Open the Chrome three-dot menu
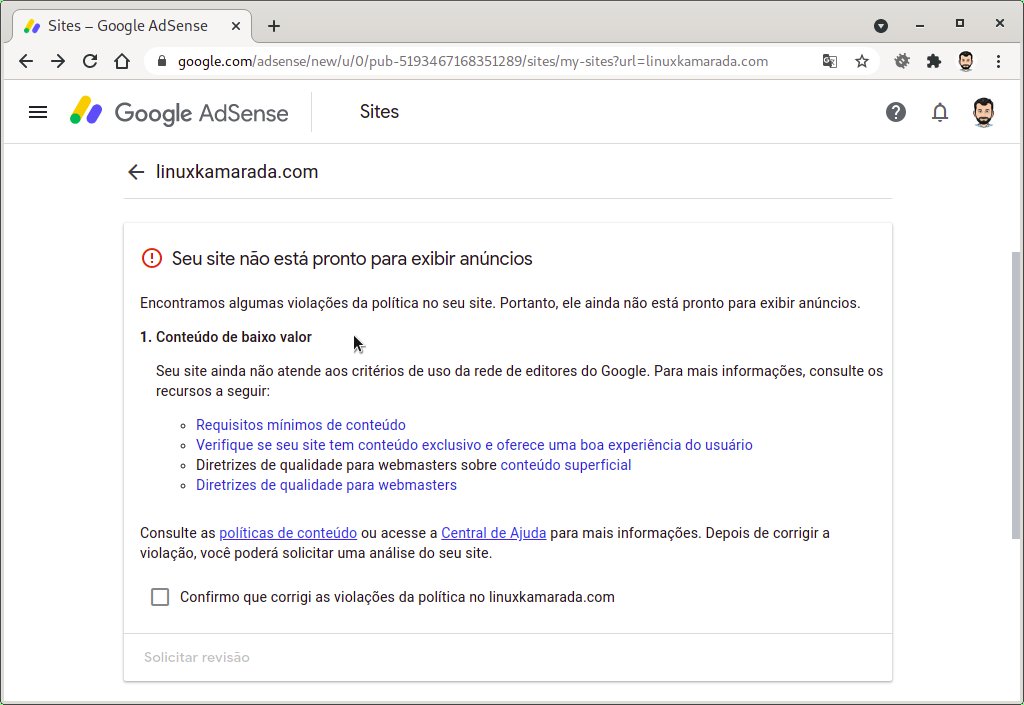Image resolution: width=1024 pixels, height=705 pixels. click(998, 61)
